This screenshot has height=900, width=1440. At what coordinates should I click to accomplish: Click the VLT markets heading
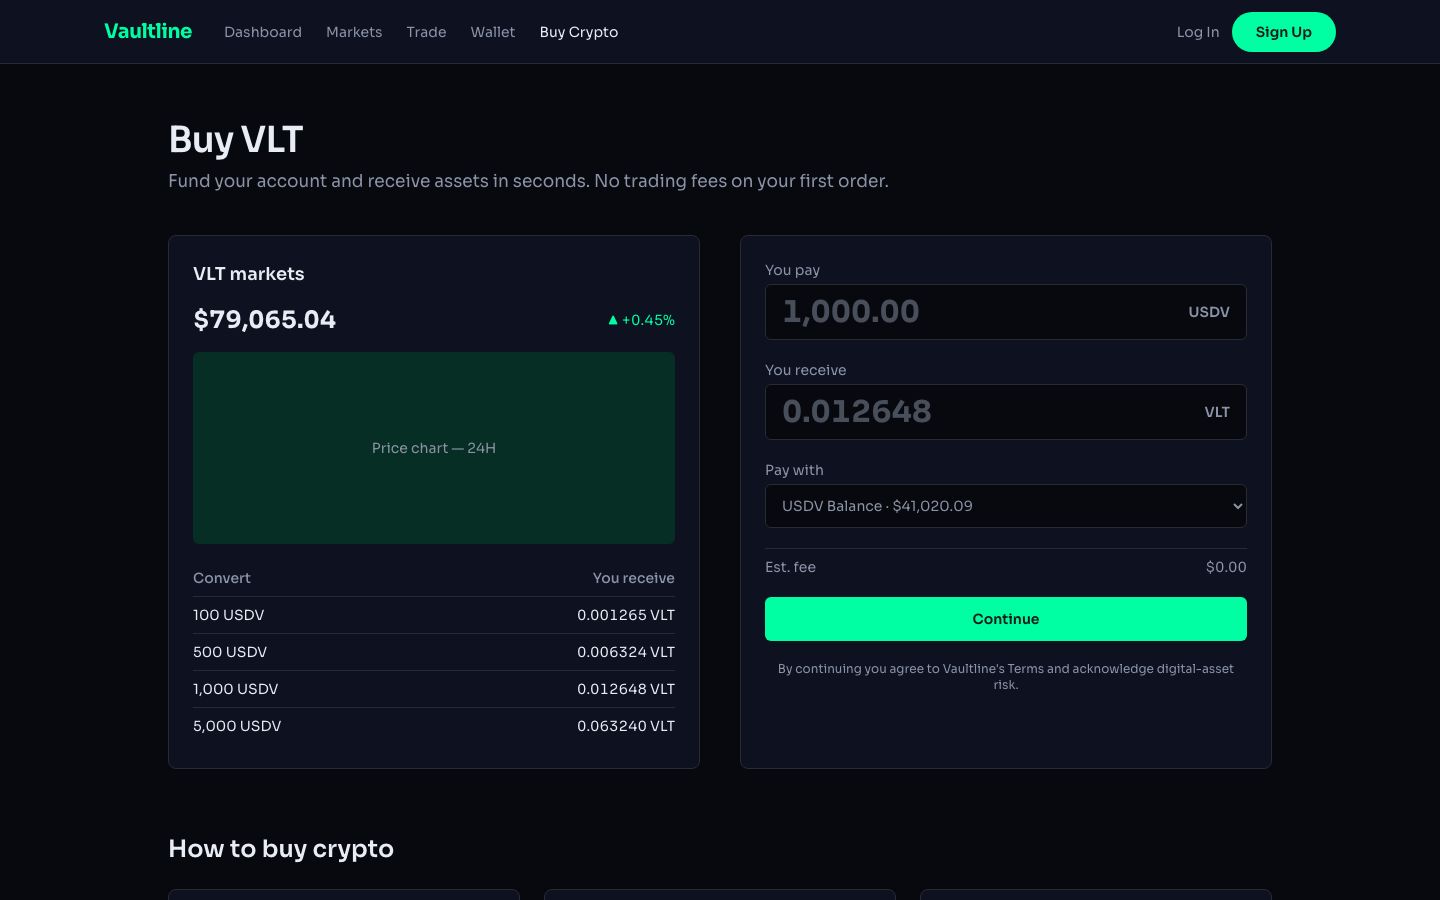click(249, 274)
